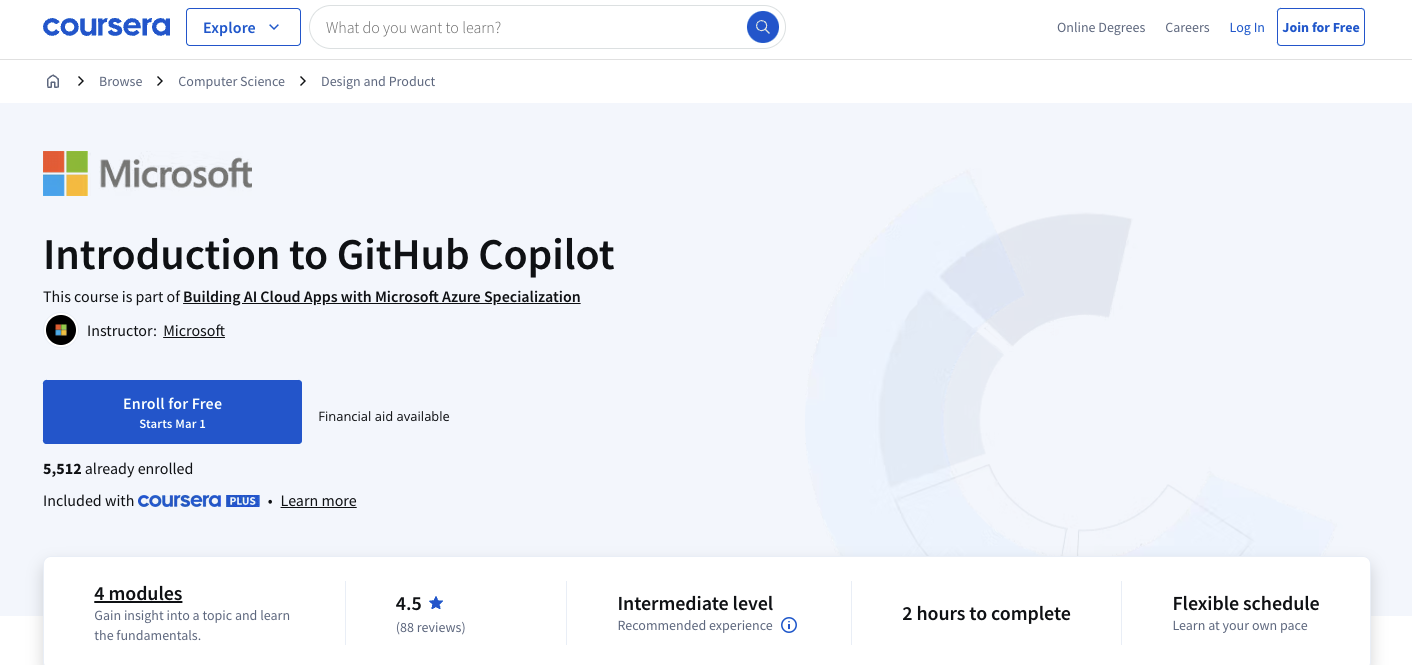The image size is (1412, 665).
Task: Click the Microsoft logo above course title
Action: click(x=147, y=172)
